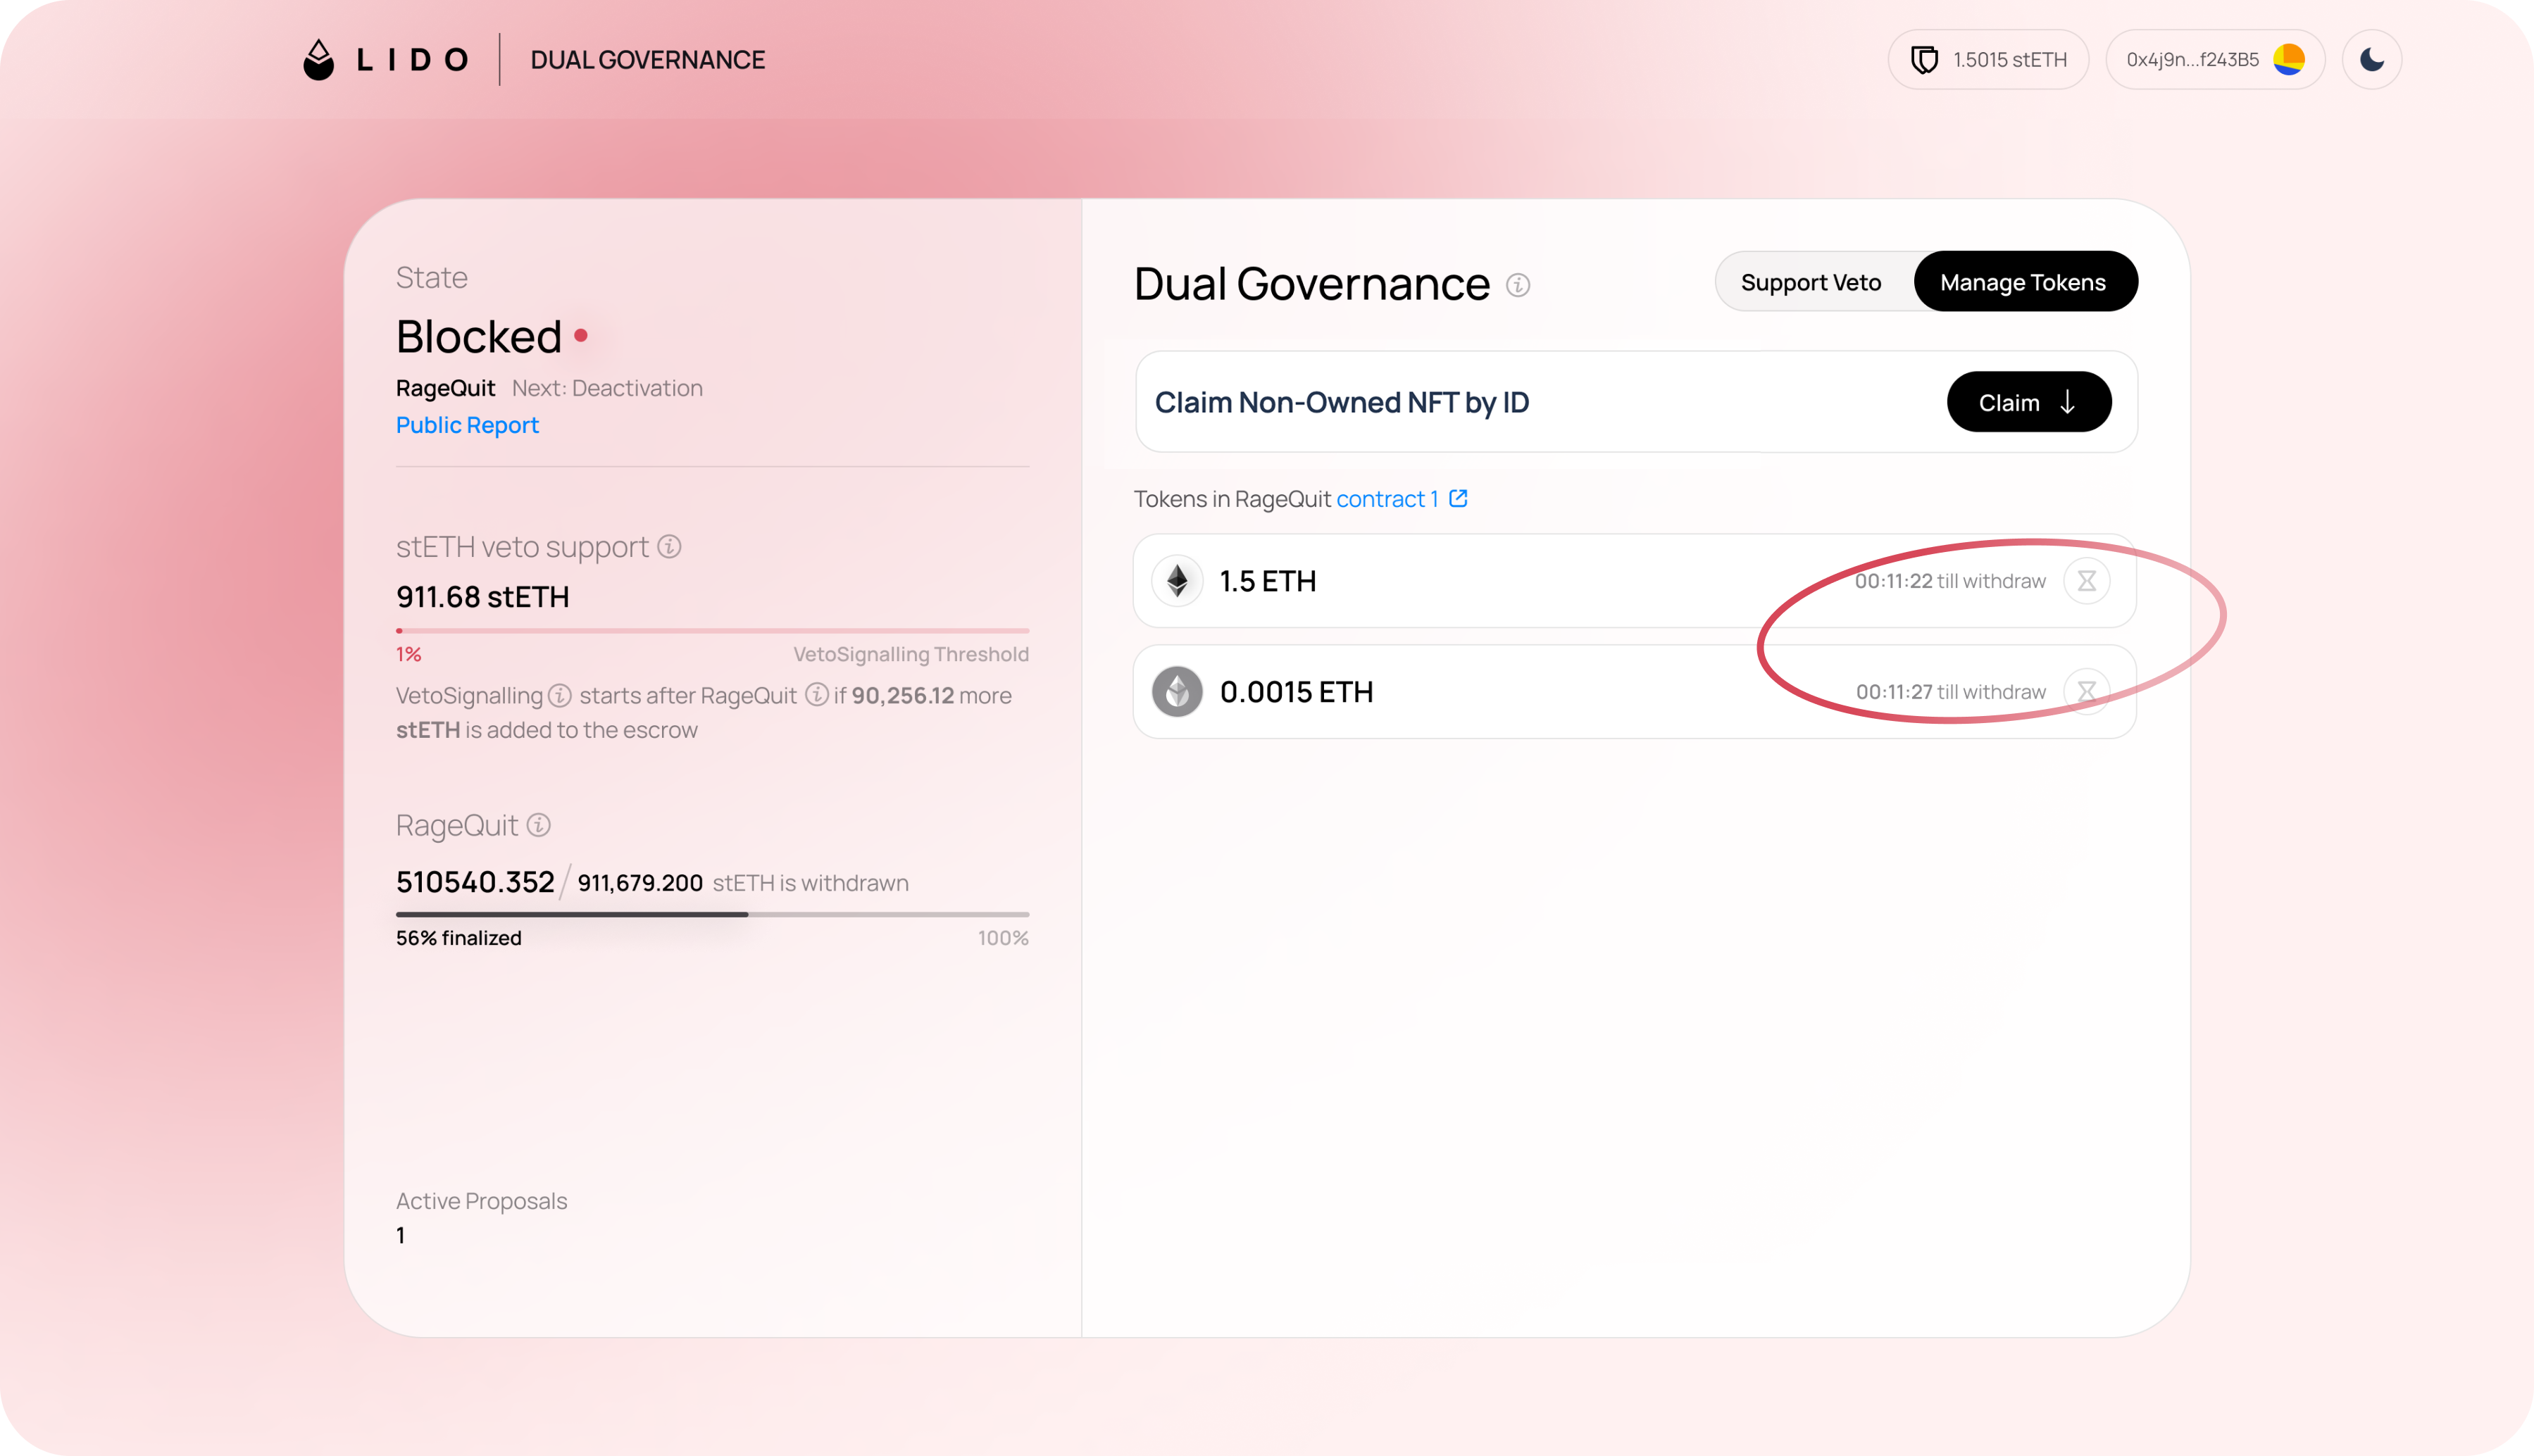The image size is (2534, 1456).
Task: Click the '0.0015 ETH' amount text
Action: [x=1296, y=692]
